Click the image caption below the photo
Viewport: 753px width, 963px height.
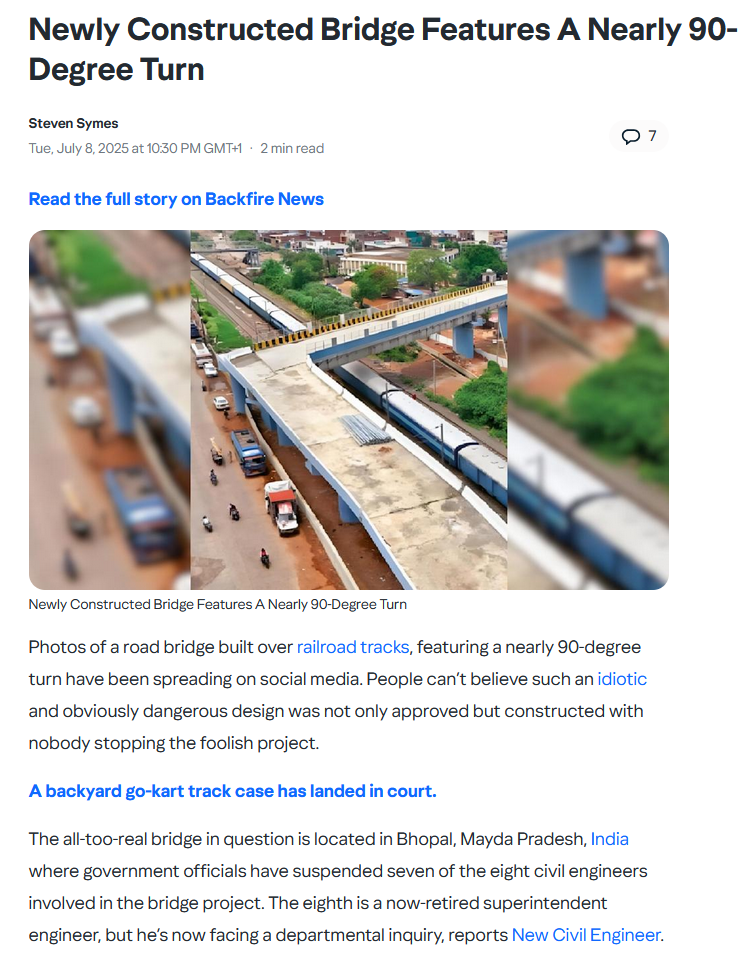point(217,604)
